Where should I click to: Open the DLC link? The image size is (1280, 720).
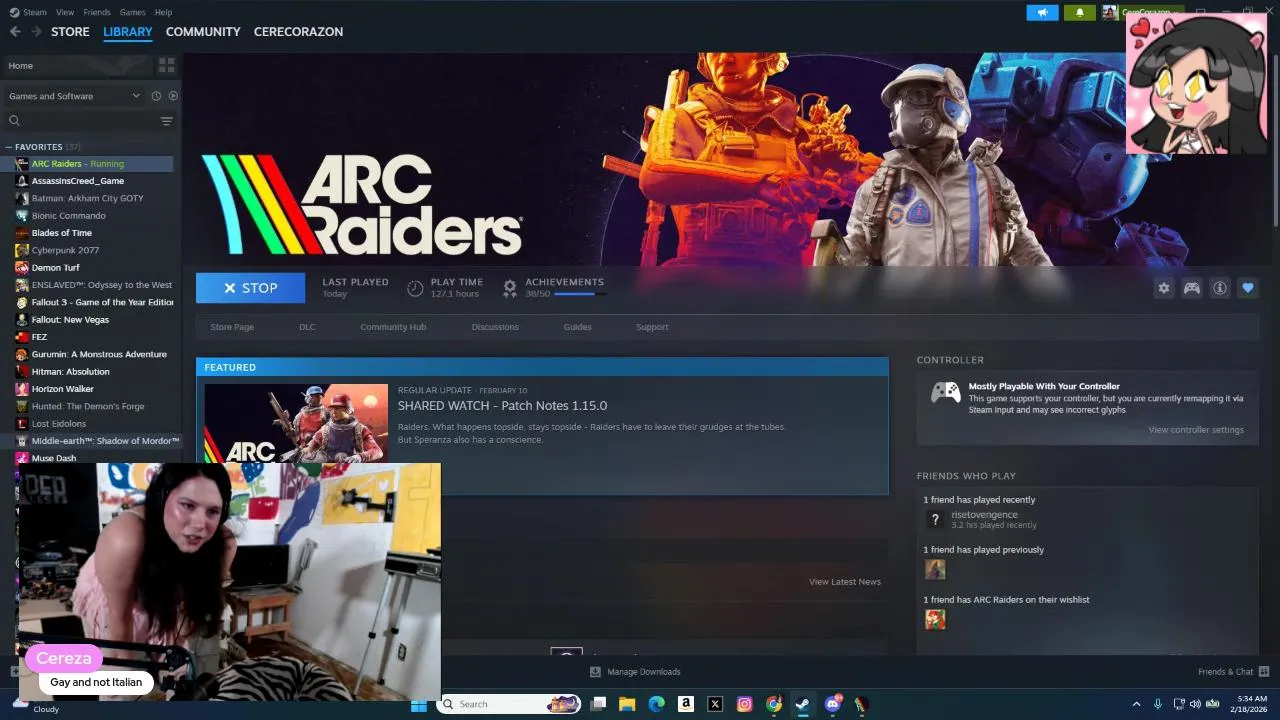[x=307, y=327]
